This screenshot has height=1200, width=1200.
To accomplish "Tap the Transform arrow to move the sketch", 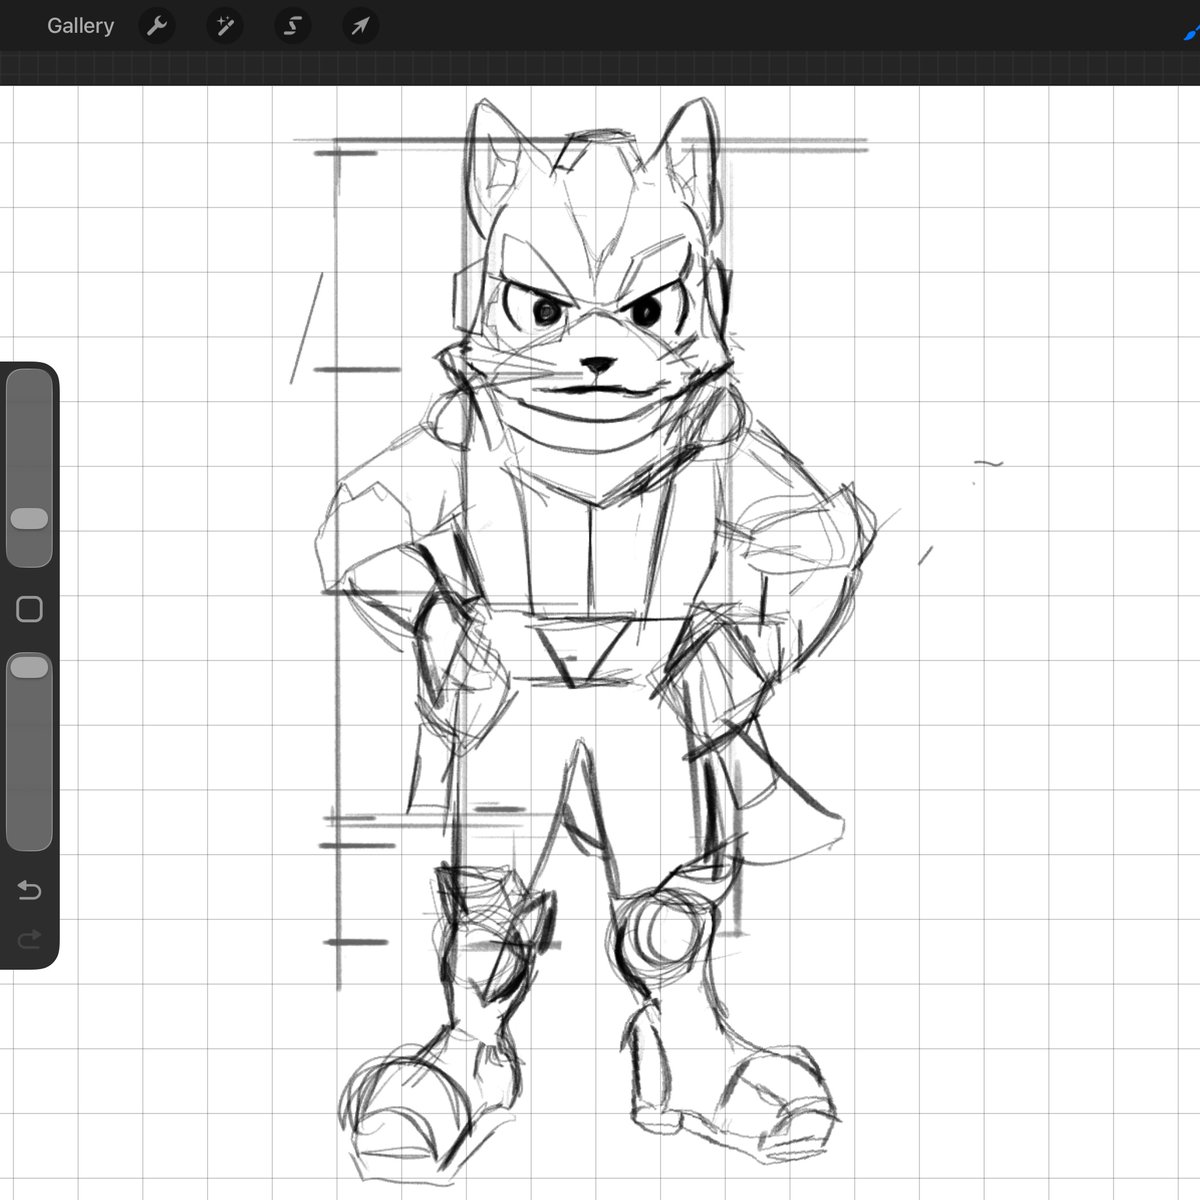I will (359, 26).
